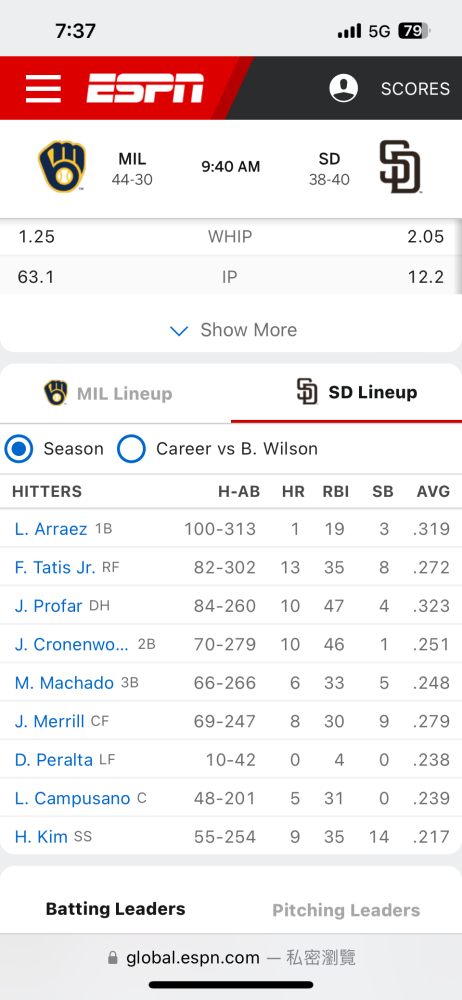This screenshot has width=462, height=1000.
Task: Open SCORES in the header
Action: click(x=415, y=89)
